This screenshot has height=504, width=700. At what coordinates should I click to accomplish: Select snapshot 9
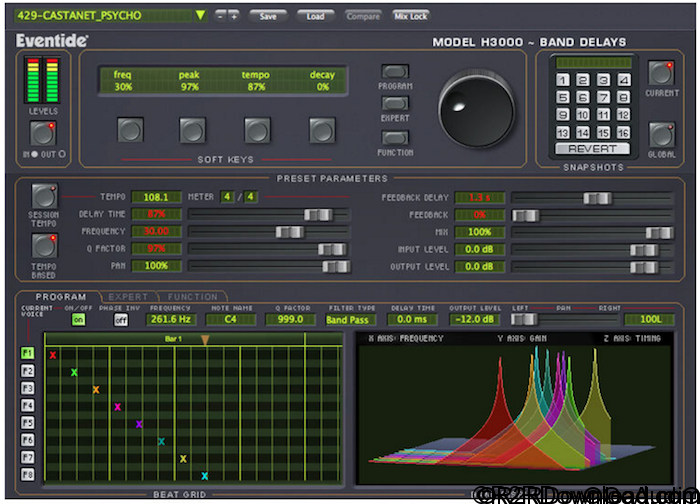(x=562, y=115)
